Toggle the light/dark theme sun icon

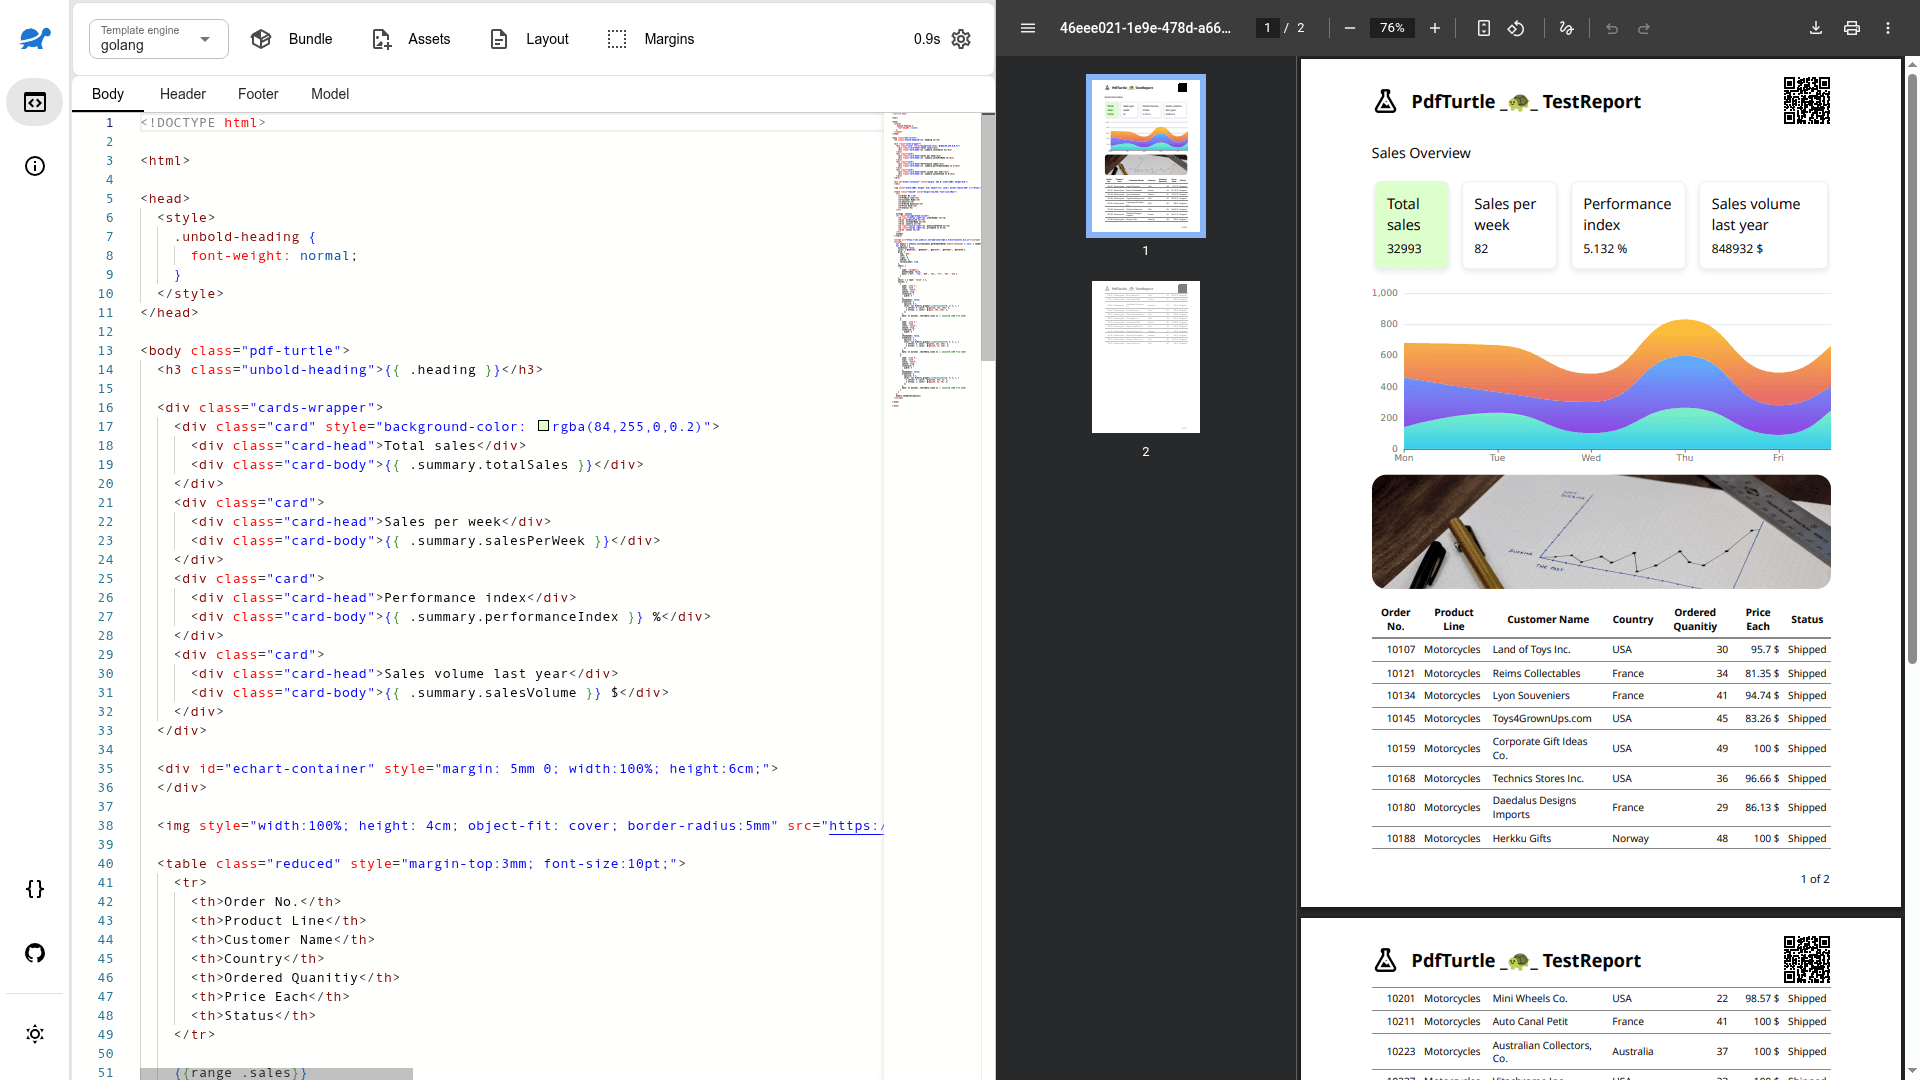[x=35, y=1034]
